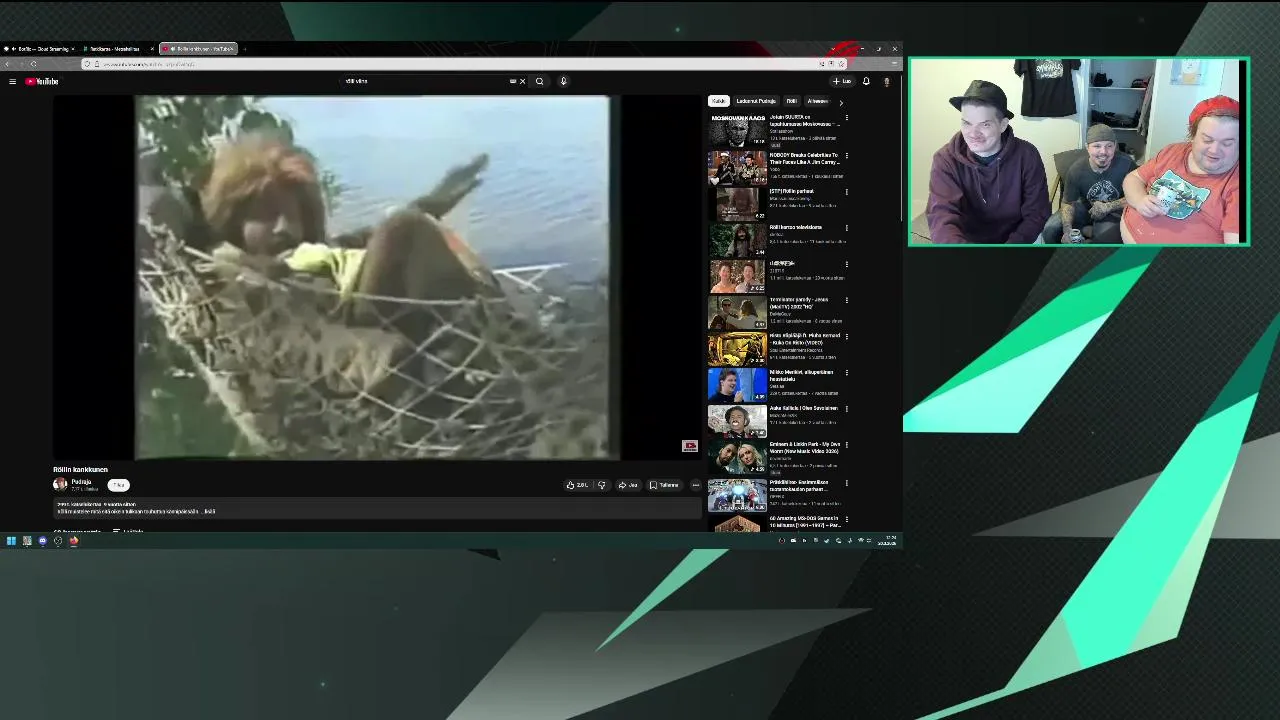
Task: Open options menu for 'NOBODY Breaks Celebrities'
Action: coord(847,155)
